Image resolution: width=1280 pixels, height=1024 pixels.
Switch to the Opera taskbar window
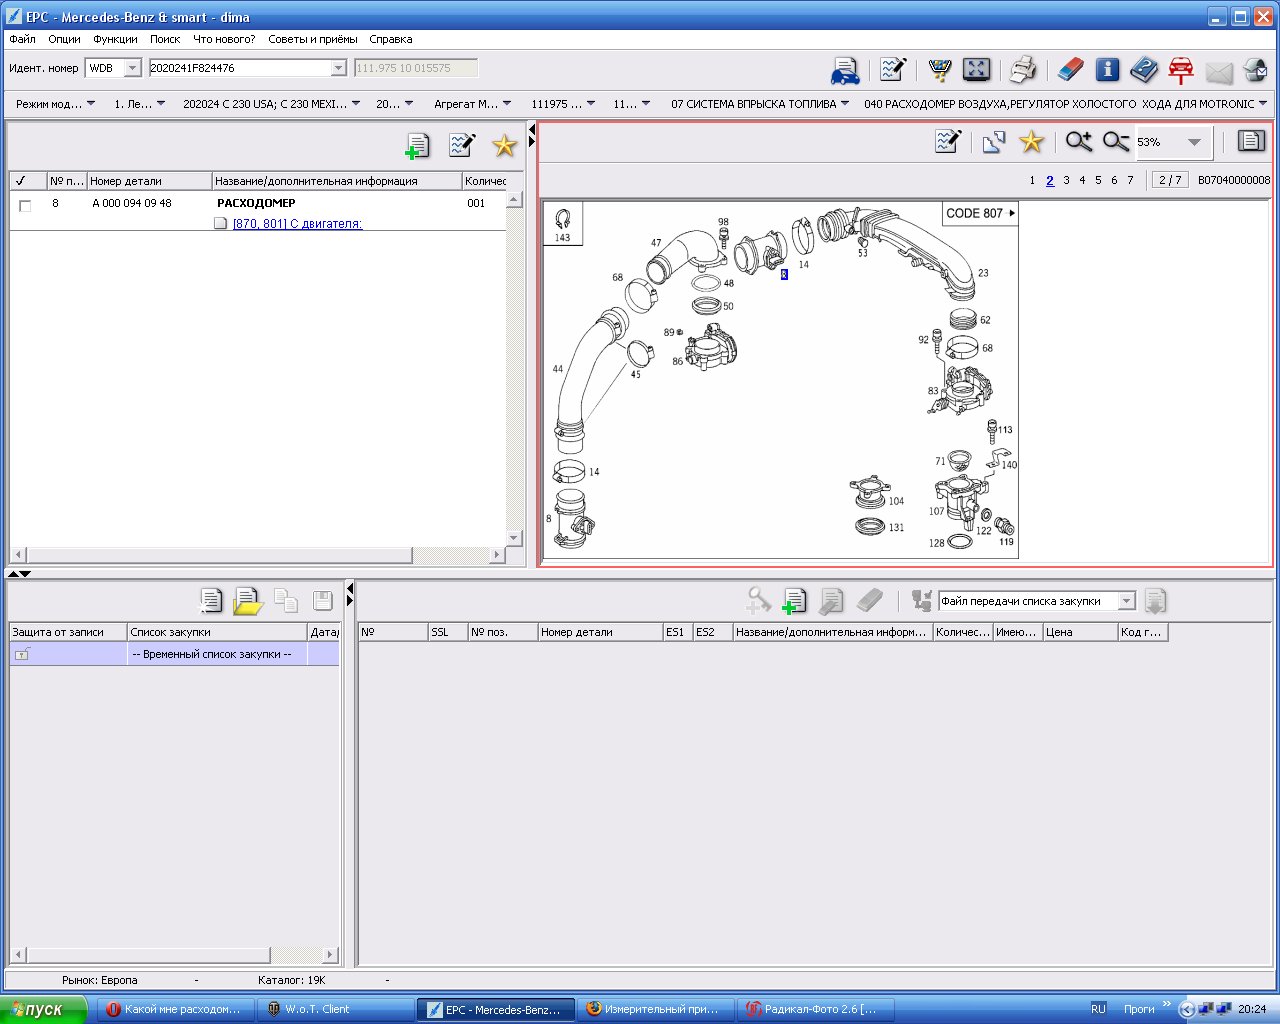pos(174,1009)
